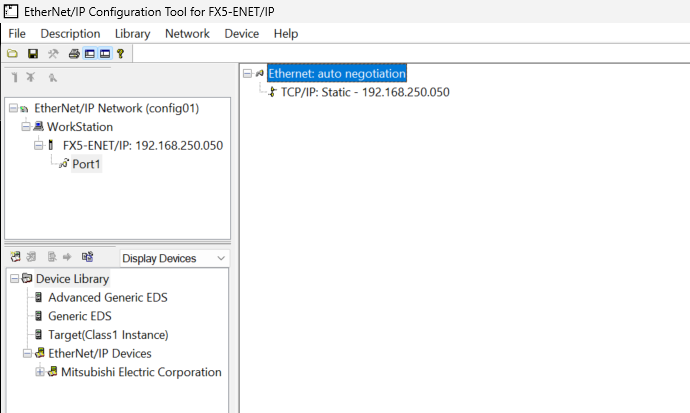
Task: Click the Print toolbar icon
Action: (74, 53)
